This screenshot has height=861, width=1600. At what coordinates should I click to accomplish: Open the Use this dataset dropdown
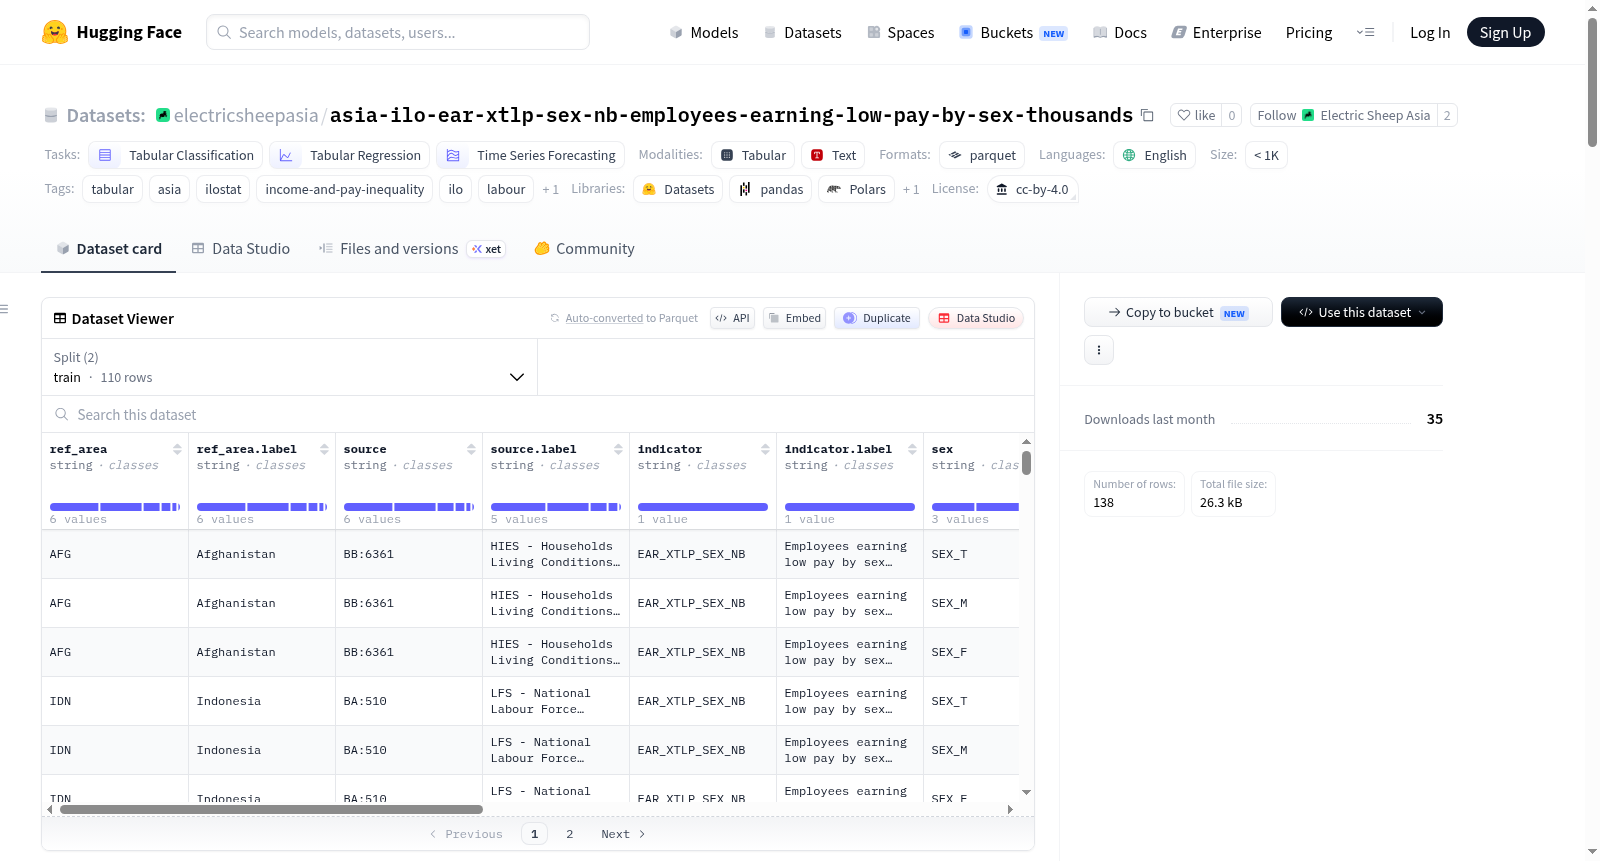(1361, 312)
